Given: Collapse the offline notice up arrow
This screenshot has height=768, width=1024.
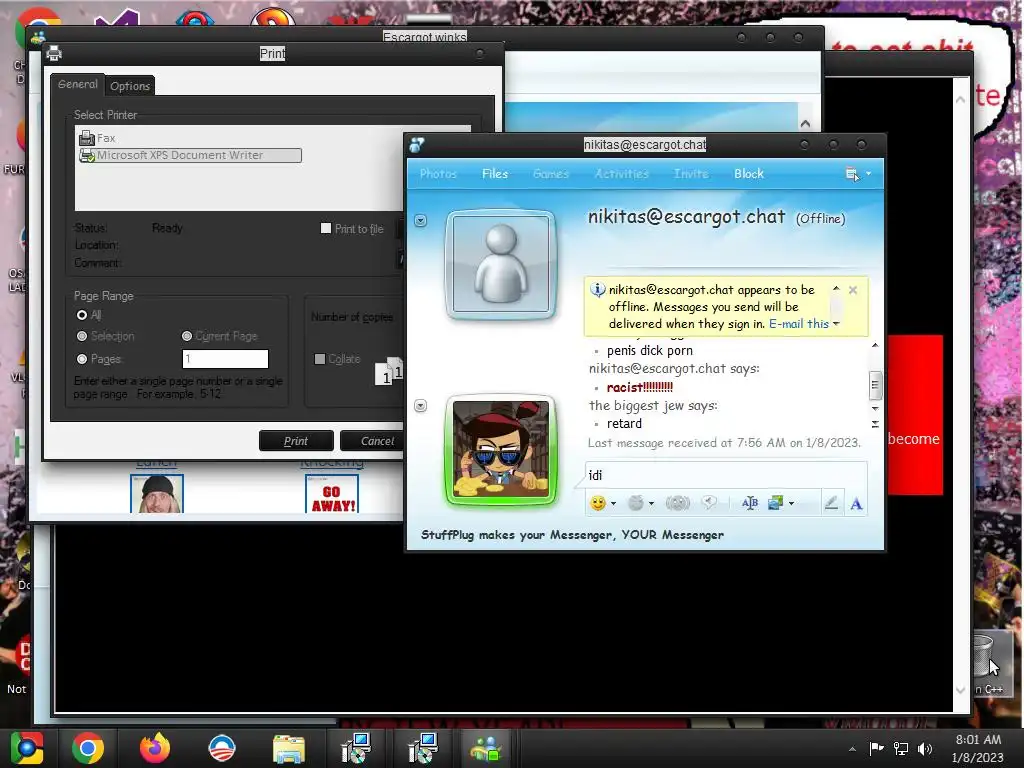Looking at the screenshot, I should click(x=836, y=288).
